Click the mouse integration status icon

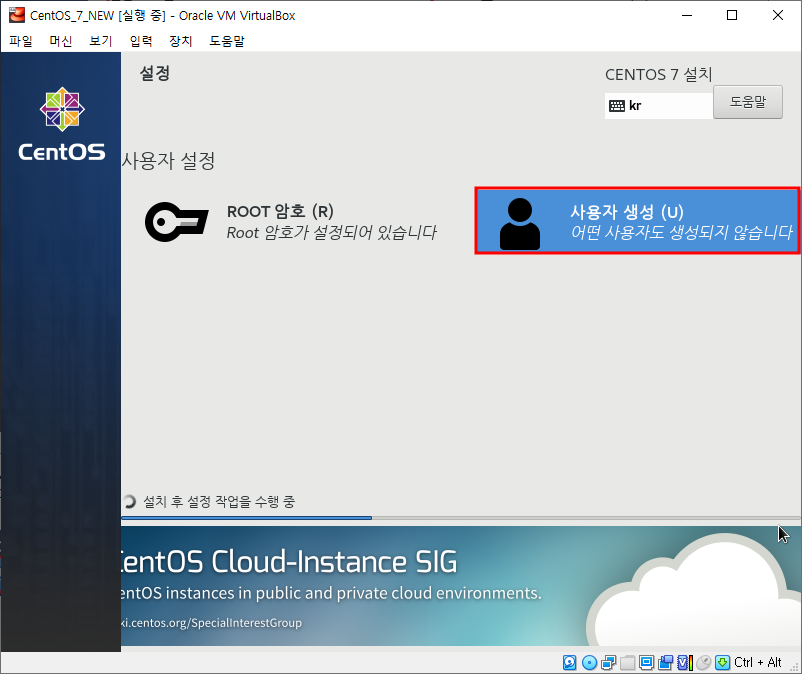(x=701, y=662)
